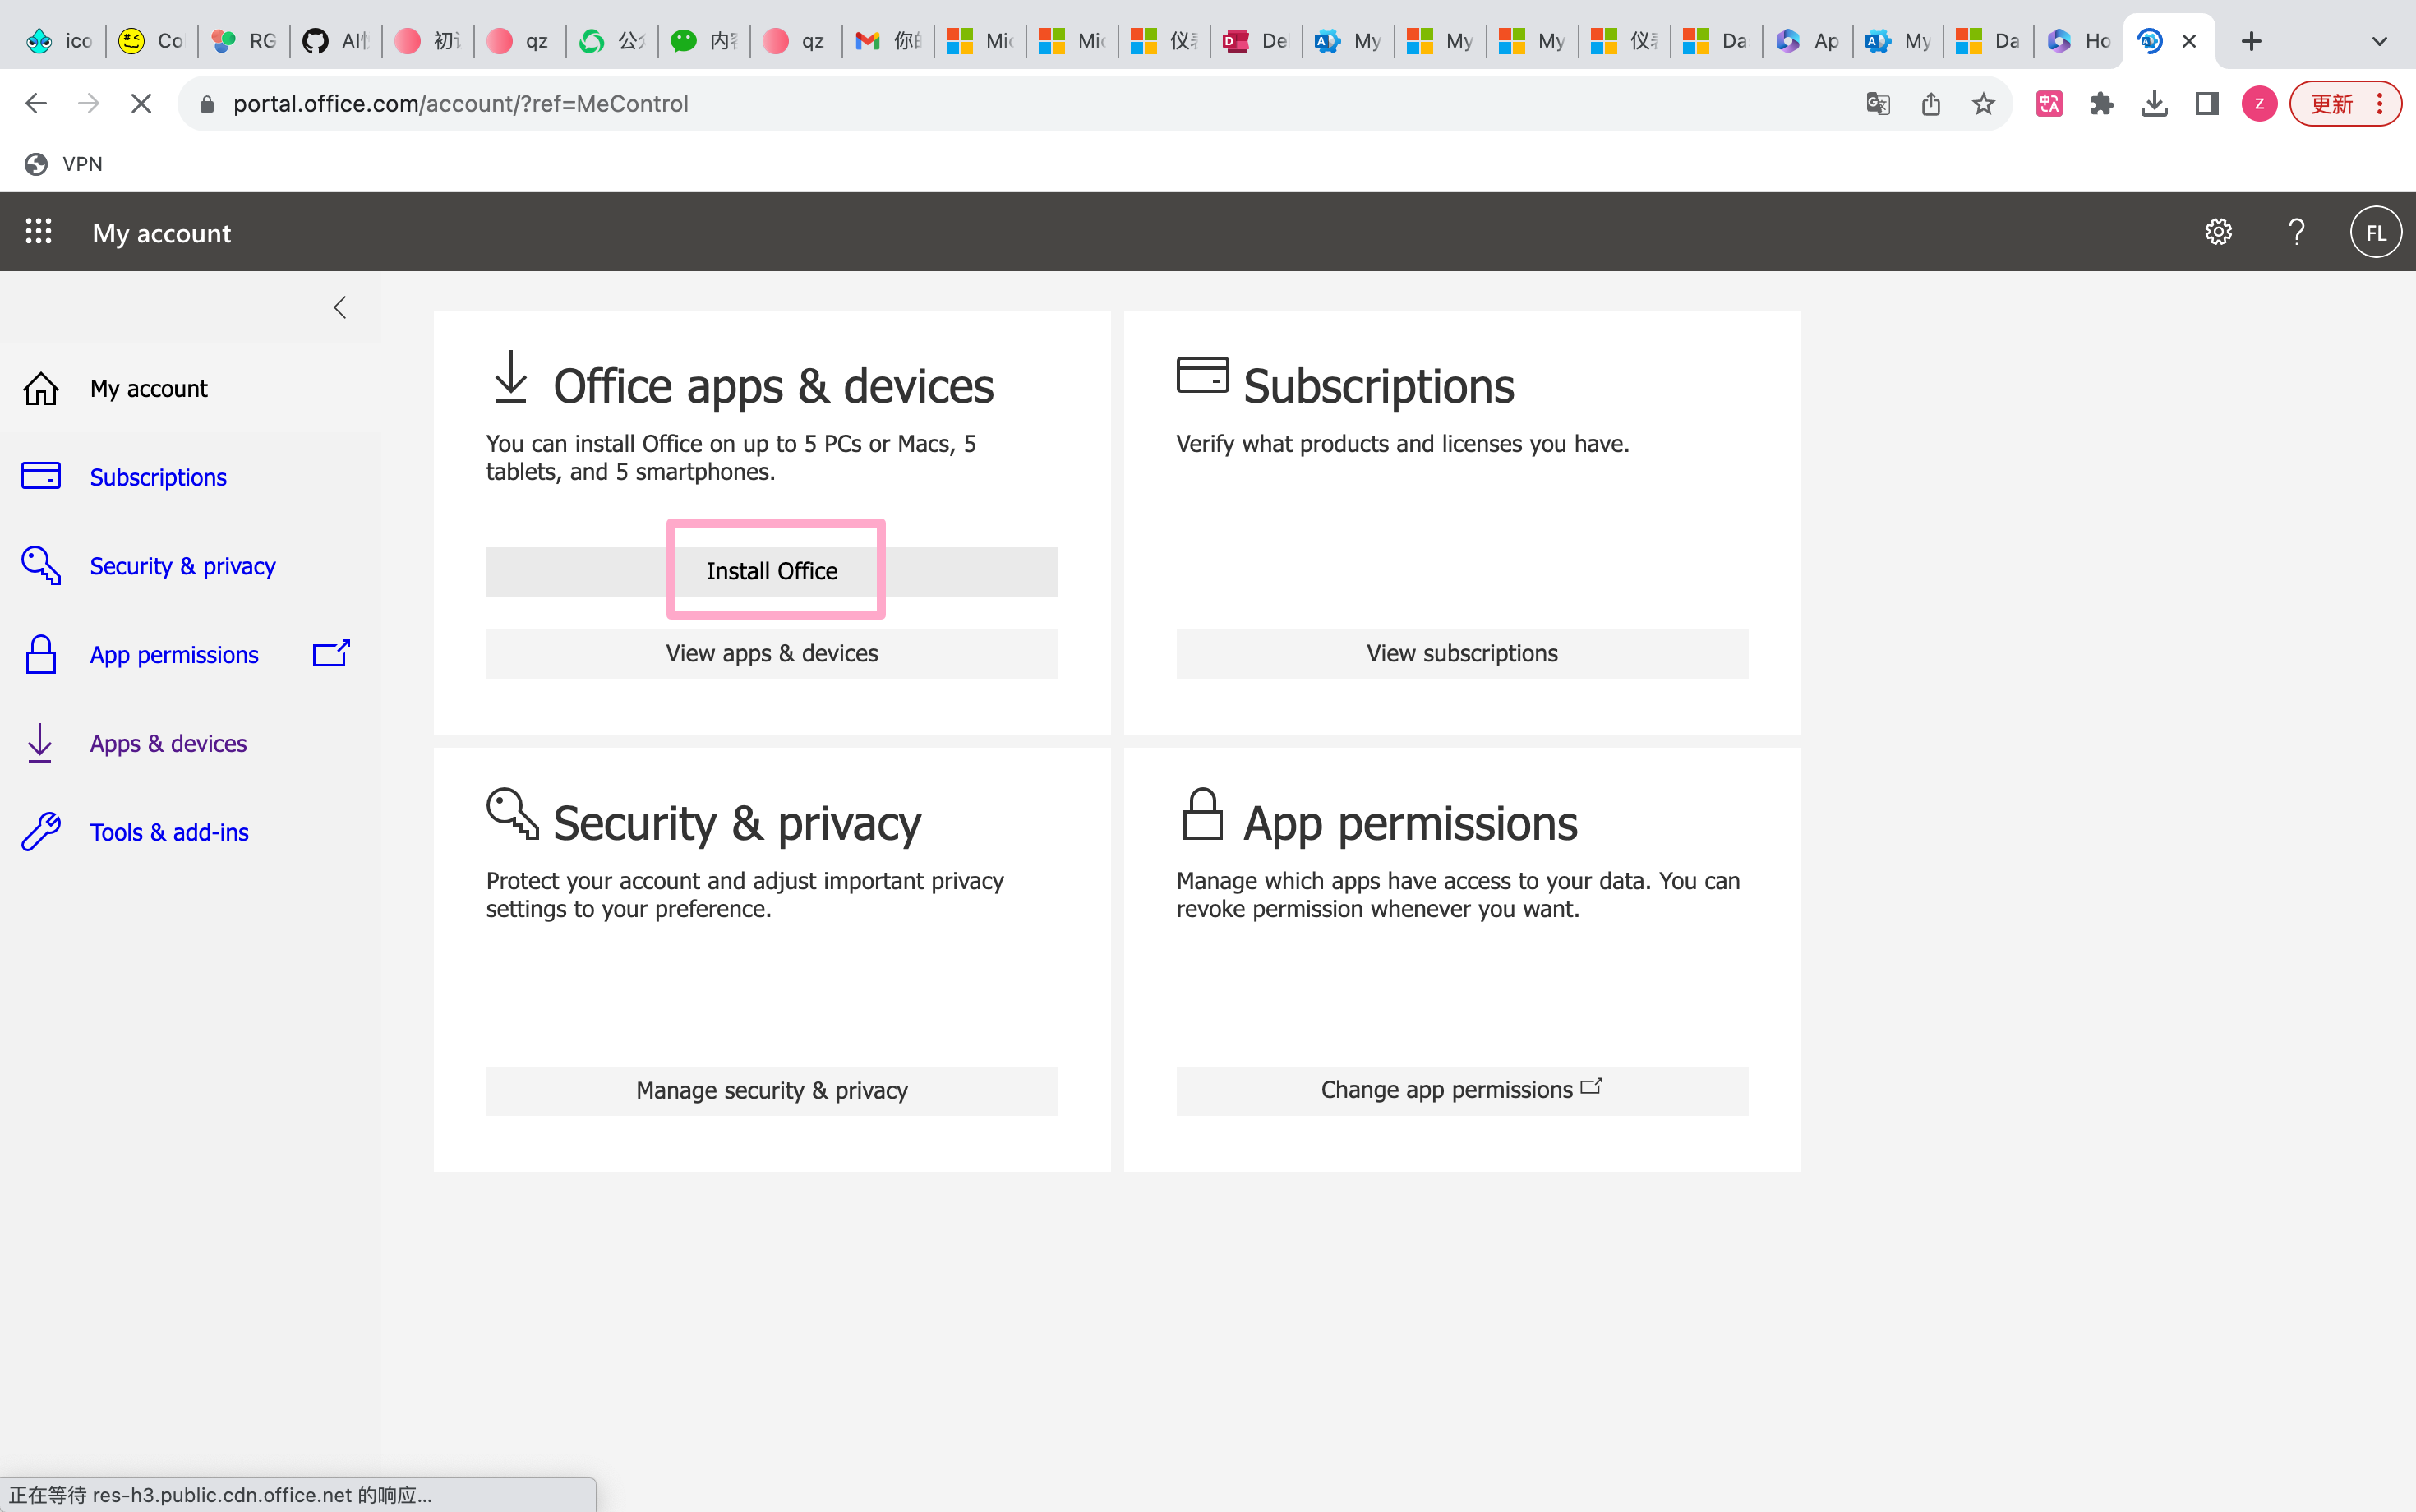Open Security & privacy from the sidebar
Screen dimensions: 2416x1512
pyautogui.click(x=183, y=566)
